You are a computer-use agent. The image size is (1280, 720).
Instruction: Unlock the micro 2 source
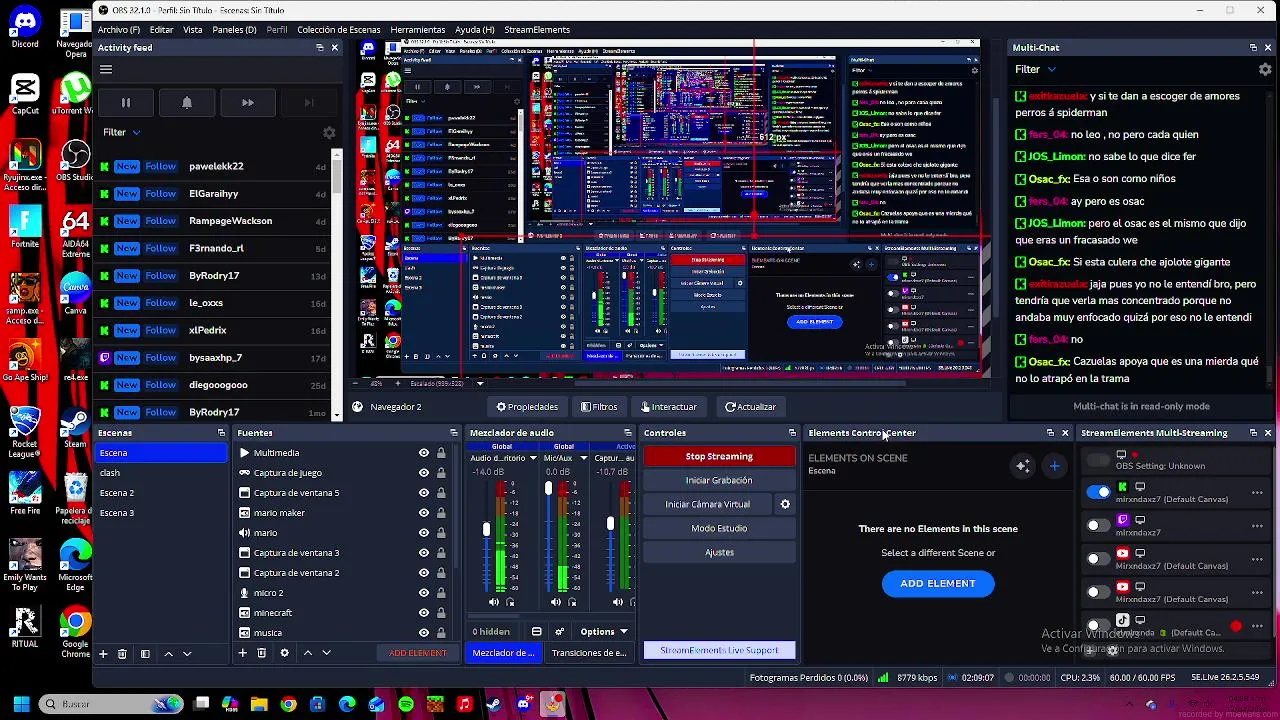pos(441,593)
